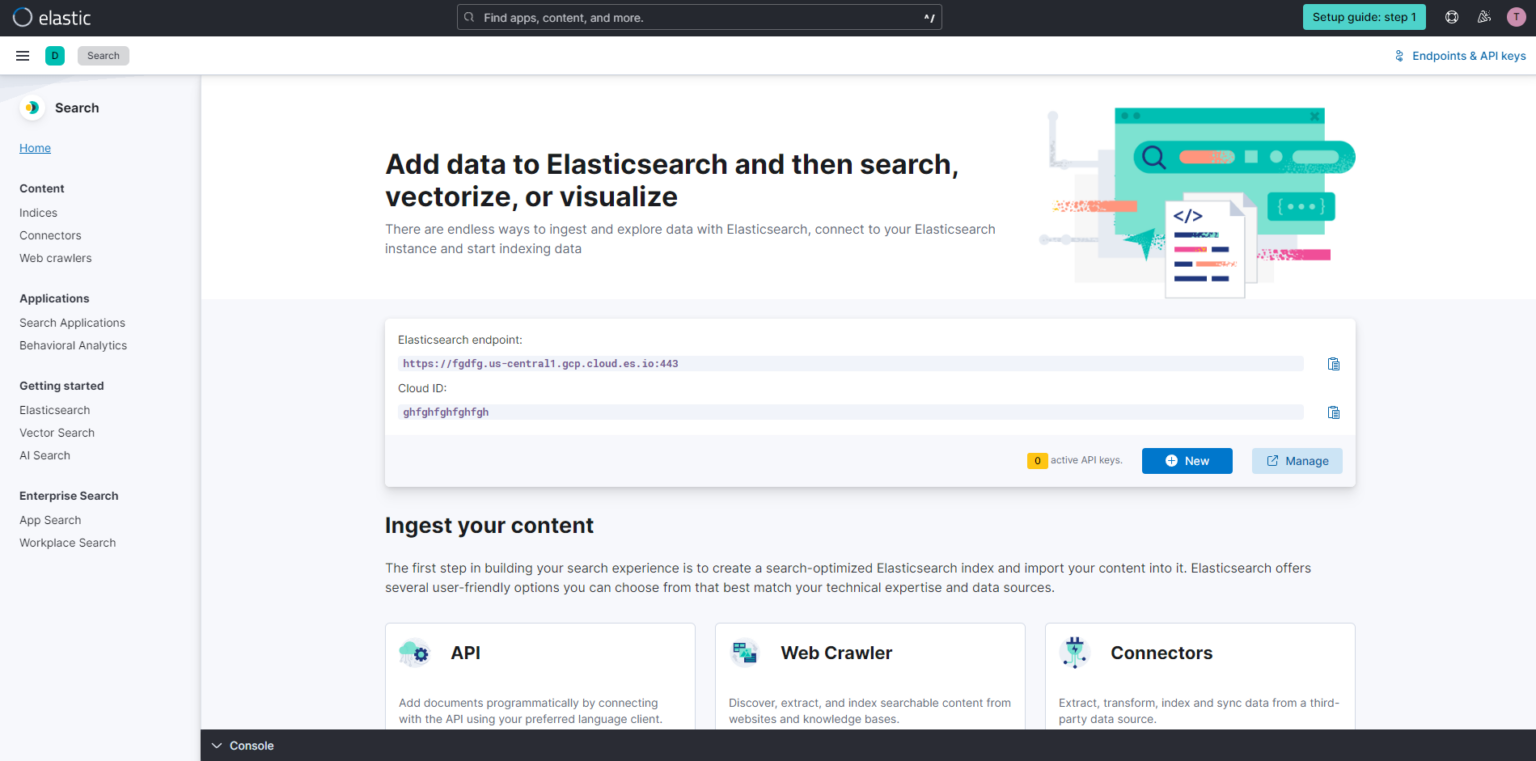Open the Indices section in the sidebar
This screenshot has width=1536, height=761.
(x=38, y=212)
